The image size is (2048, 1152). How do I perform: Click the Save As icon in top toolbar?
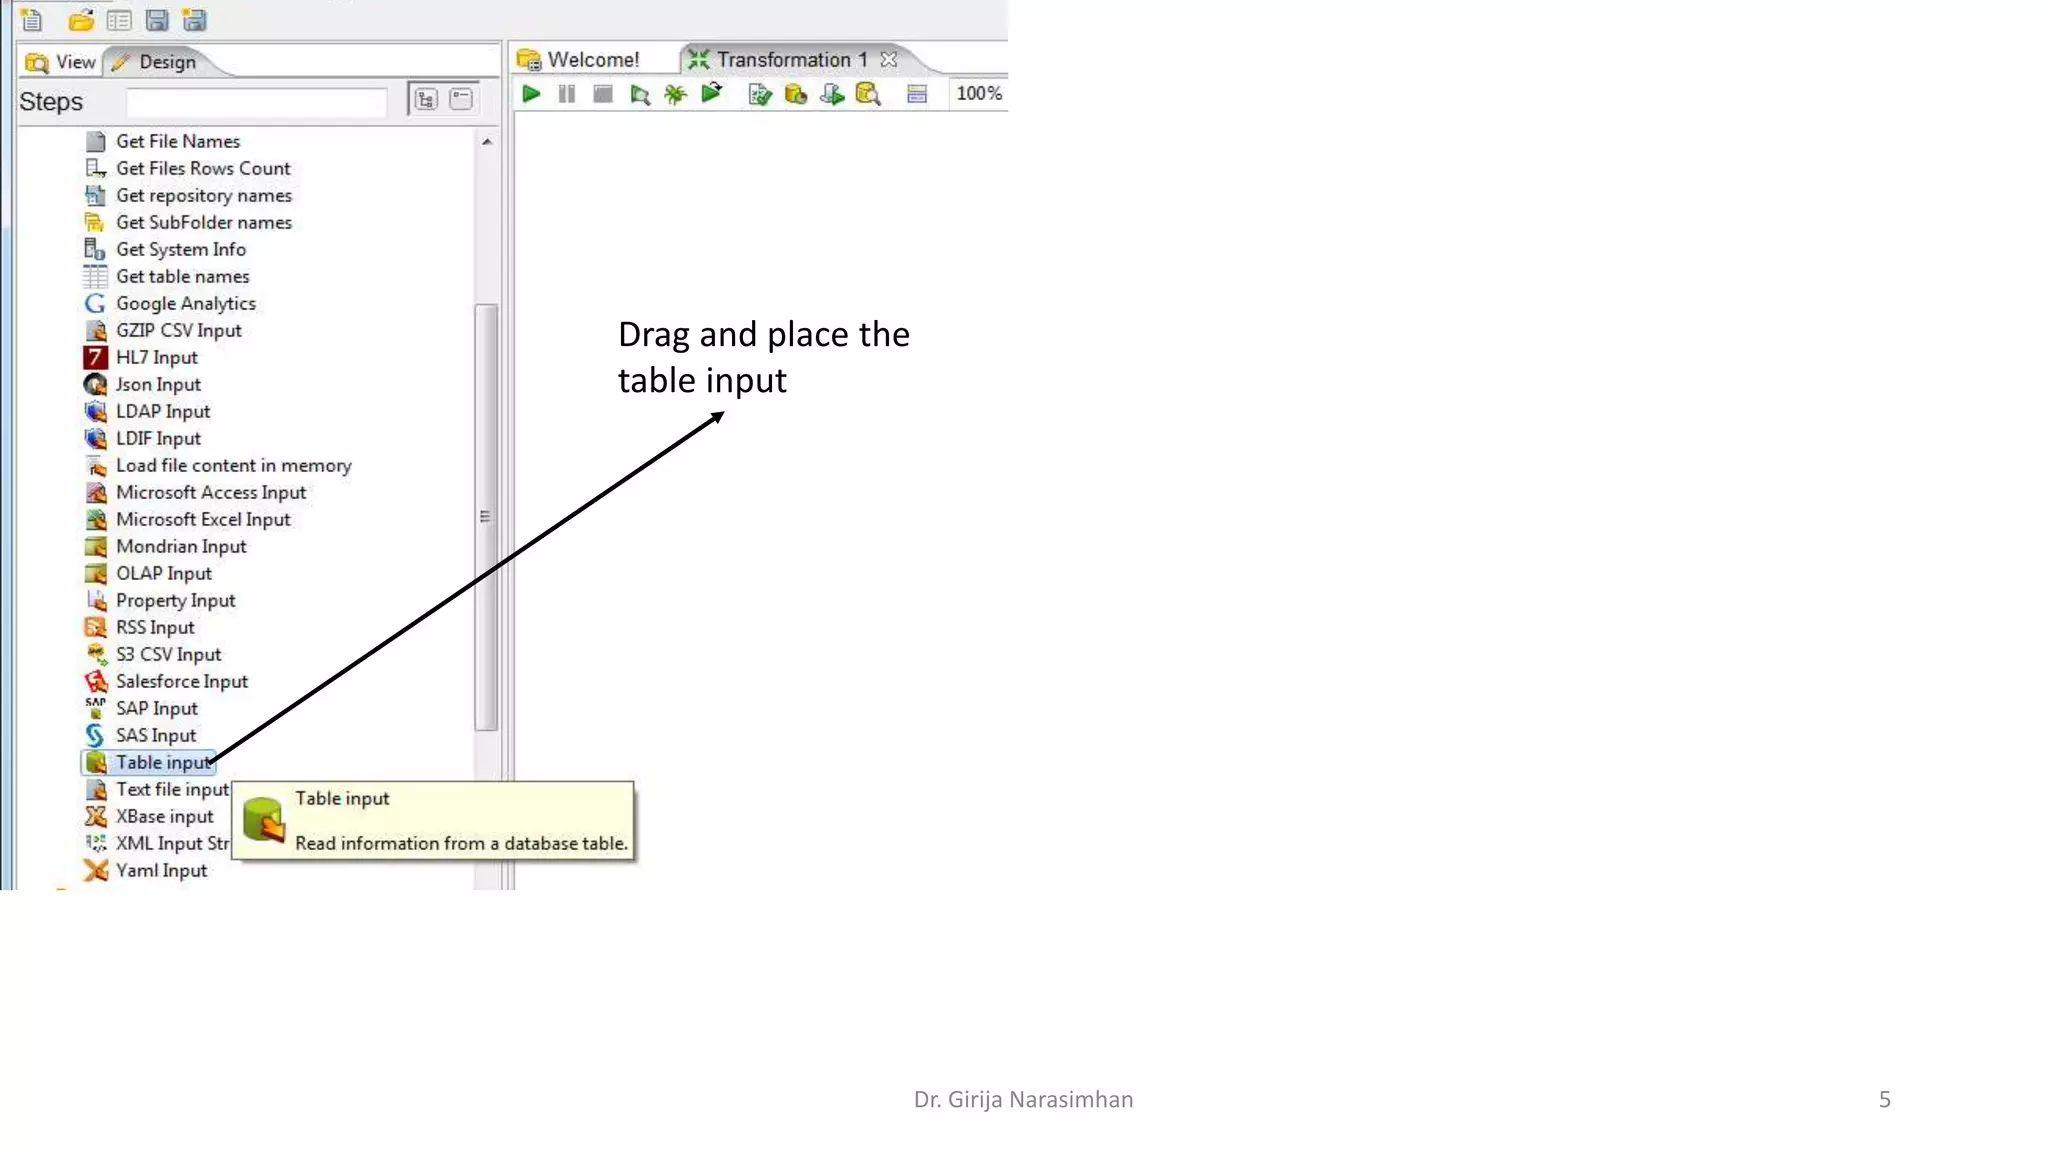coord(194,20)
